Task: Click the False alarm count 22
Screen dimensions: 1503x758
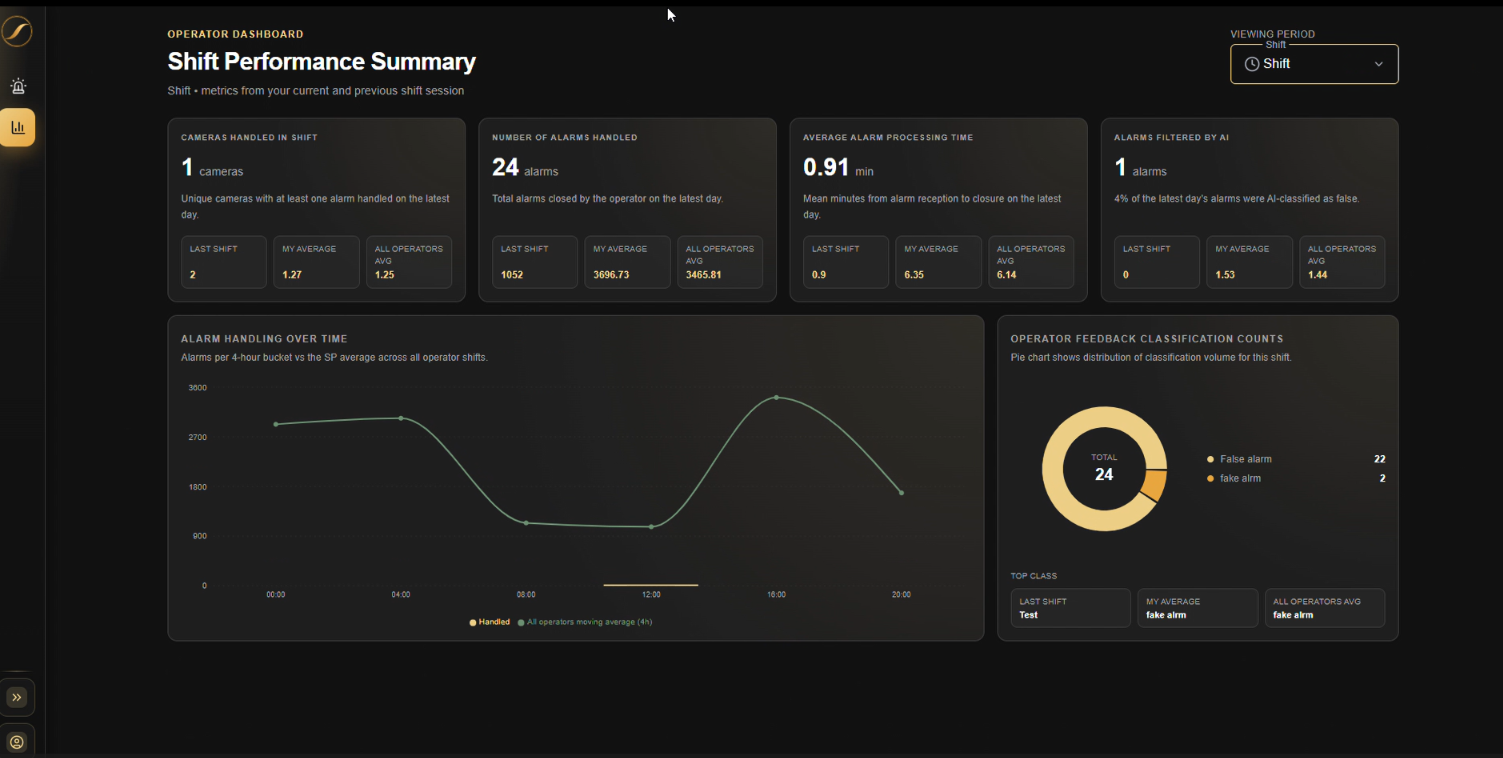Action: tap(1379, 459)
